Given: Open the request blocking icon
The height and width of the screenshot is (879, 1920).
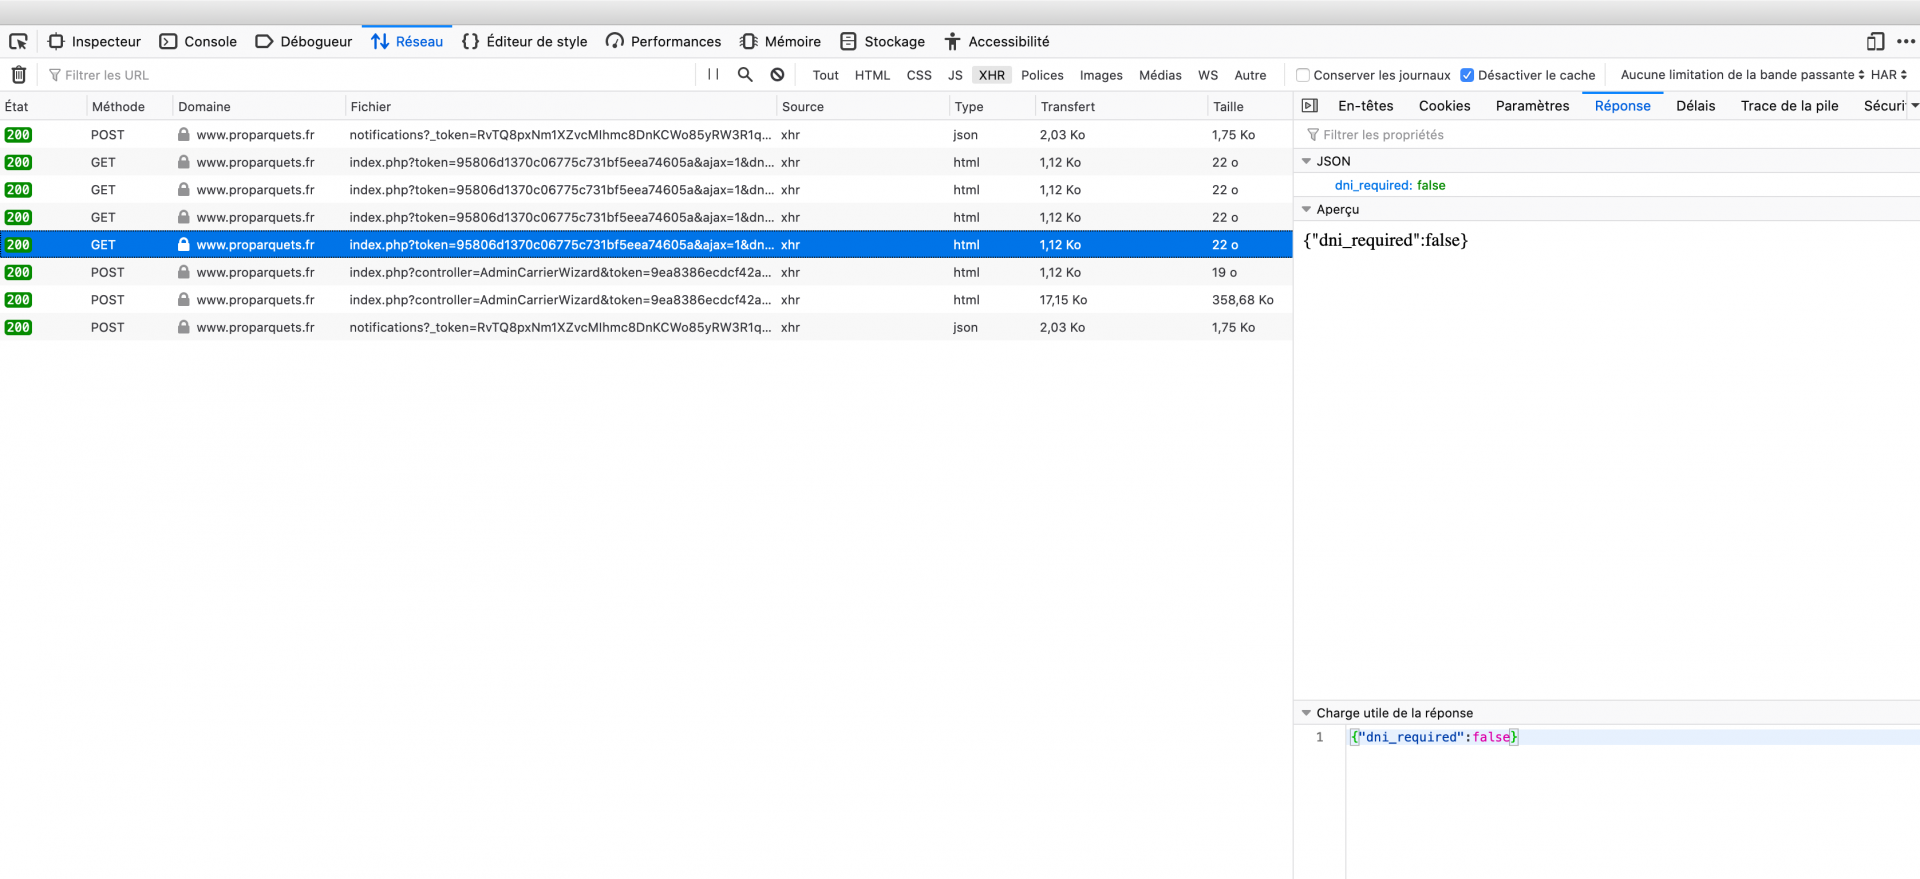Looking at the screenshot, I should (777, 75).
